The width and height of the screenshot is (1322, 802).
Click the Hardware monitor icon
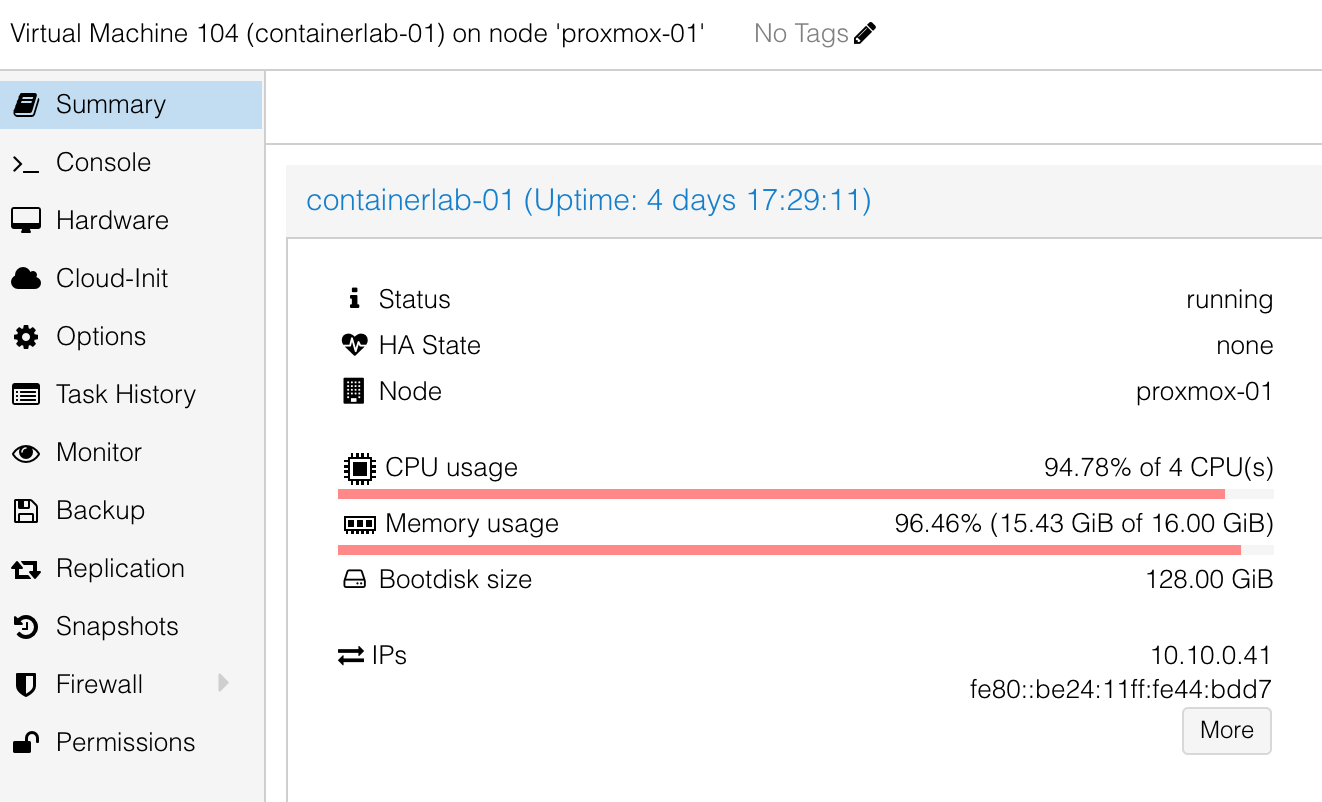click(x=26, y=221)
